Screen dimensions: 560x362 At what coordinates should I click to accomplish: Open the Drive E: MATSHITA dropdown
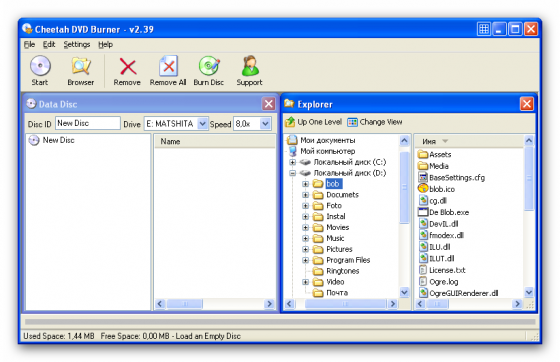[x=202, y=124]
